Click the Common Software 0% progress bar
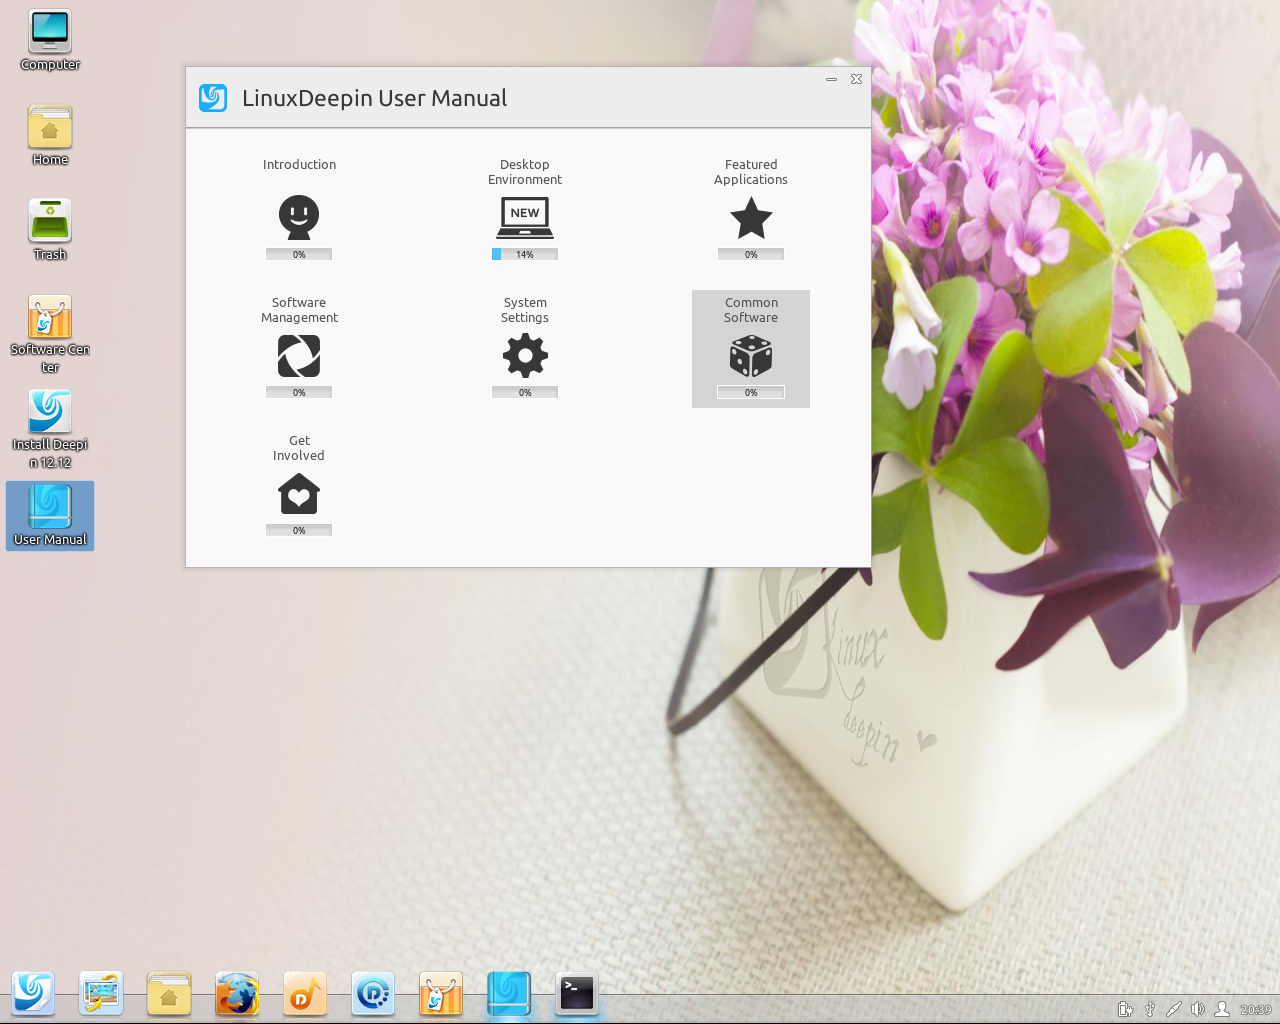 click(x=751, y=392)
